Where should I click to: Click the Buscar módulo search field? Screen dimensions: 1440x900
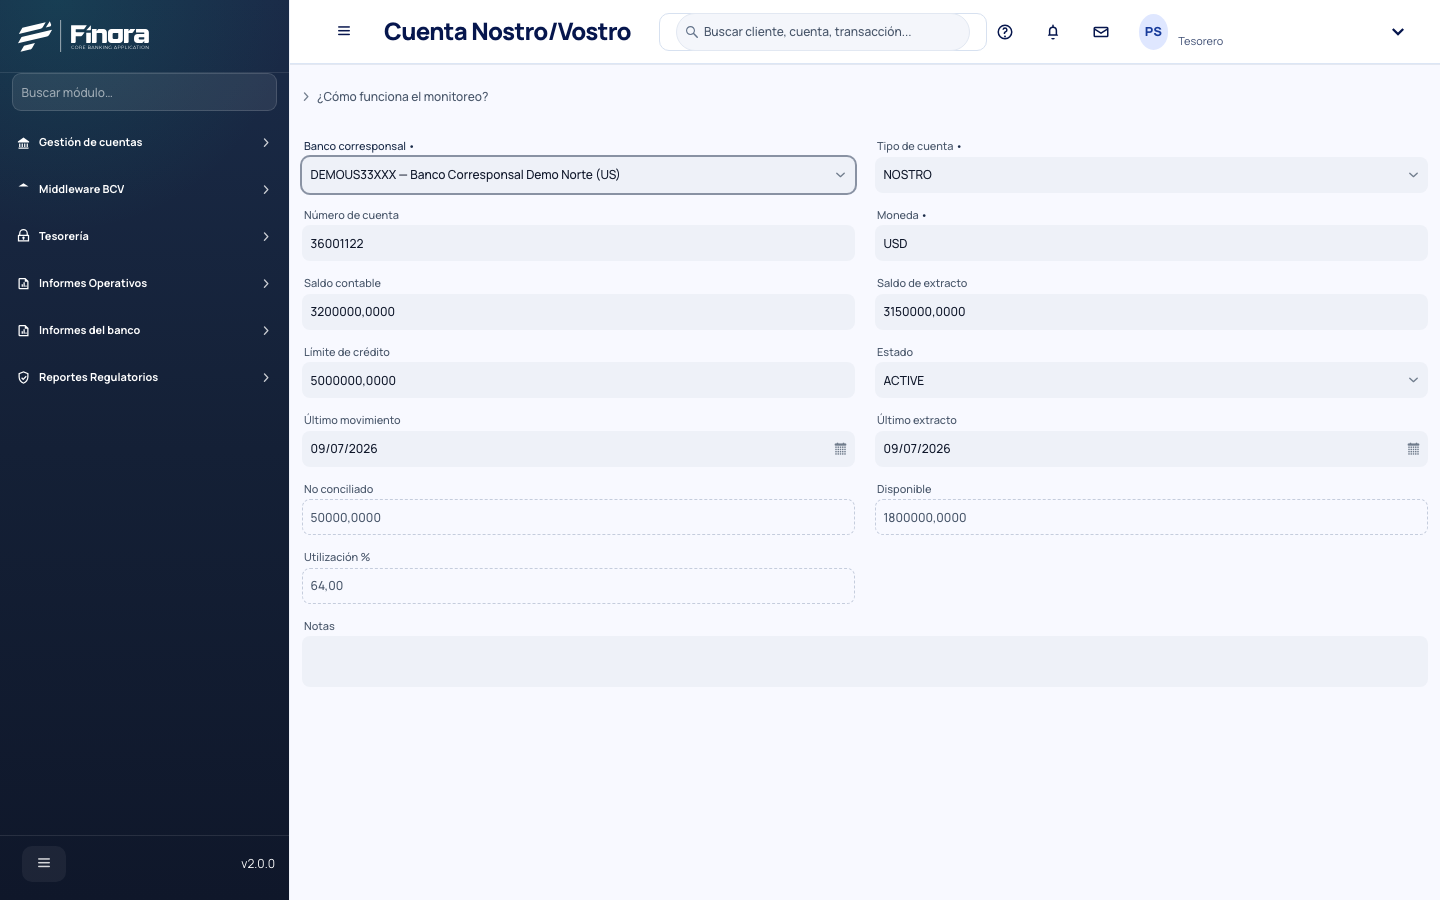(x=144, y=92)
